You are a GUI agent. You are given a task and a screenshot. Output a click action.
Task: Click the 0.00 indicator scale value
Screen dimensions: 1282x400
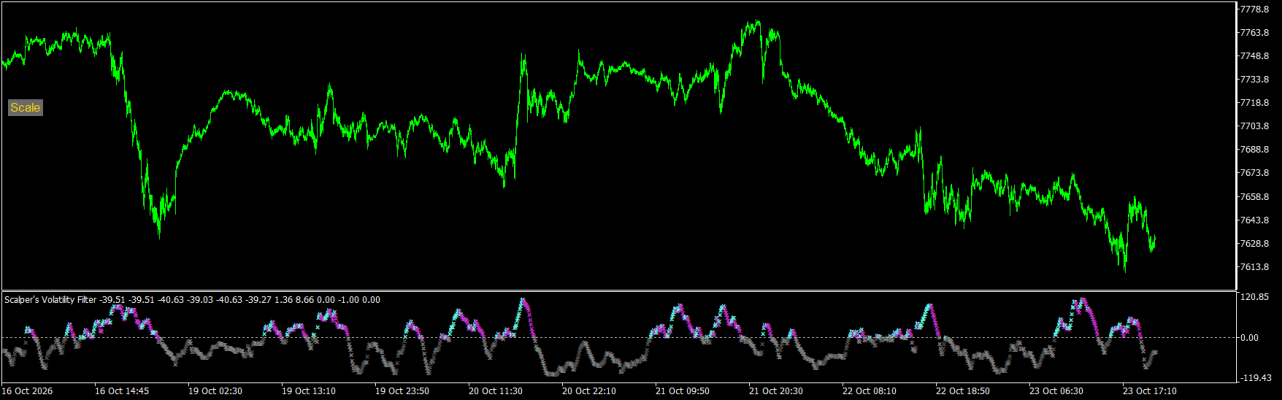click(1249, 338)
